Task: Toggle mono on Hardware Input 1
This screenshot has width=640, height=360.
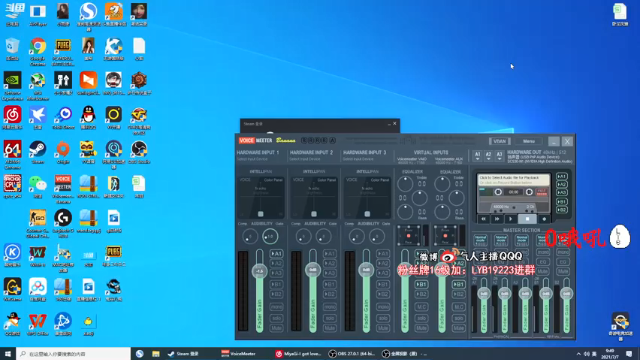Action: (276, 307)
